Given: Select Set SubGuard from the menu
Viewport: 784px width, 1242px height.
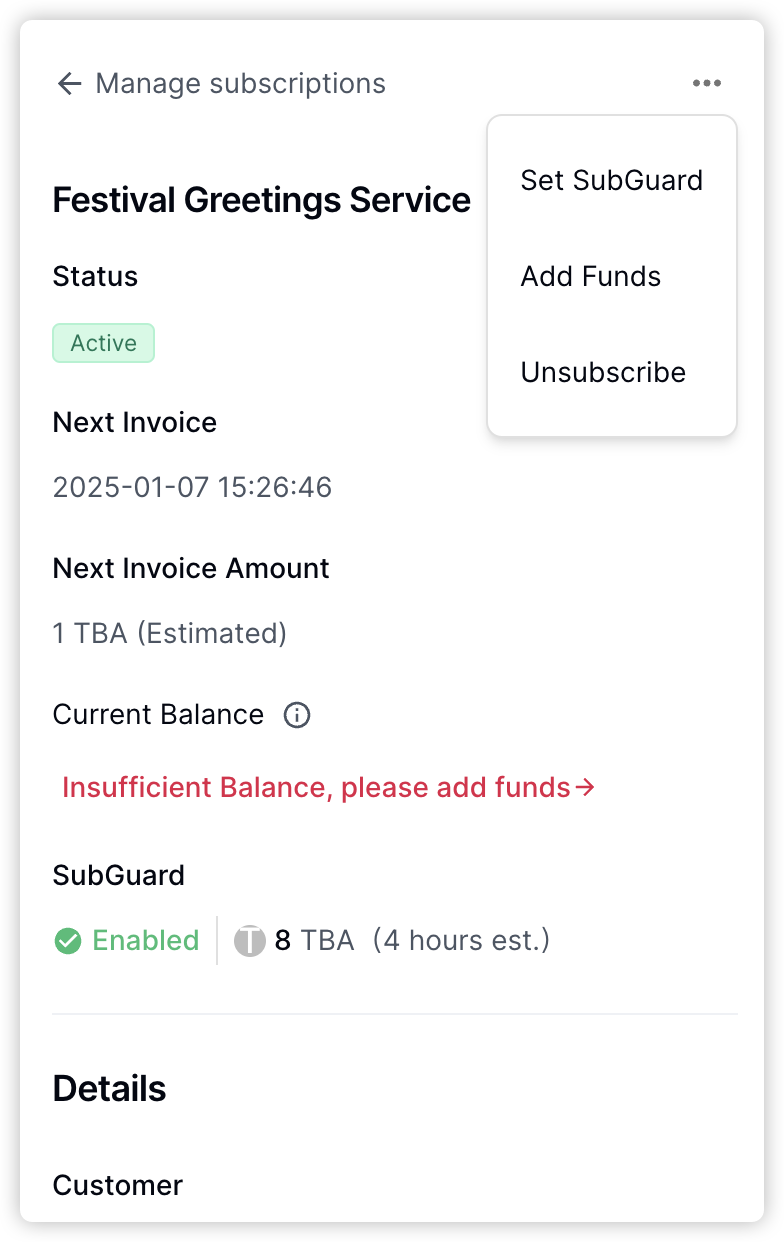Looking at the screenshot, I should pyautogui.click(x=611, y=180).
